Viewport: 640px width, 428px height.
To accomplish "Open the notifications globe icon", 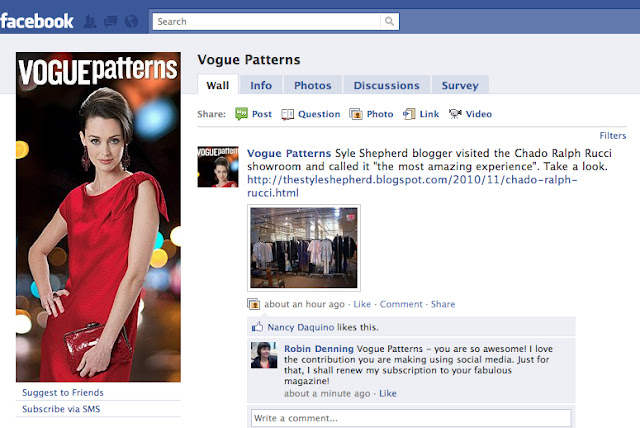I will 131,21.
